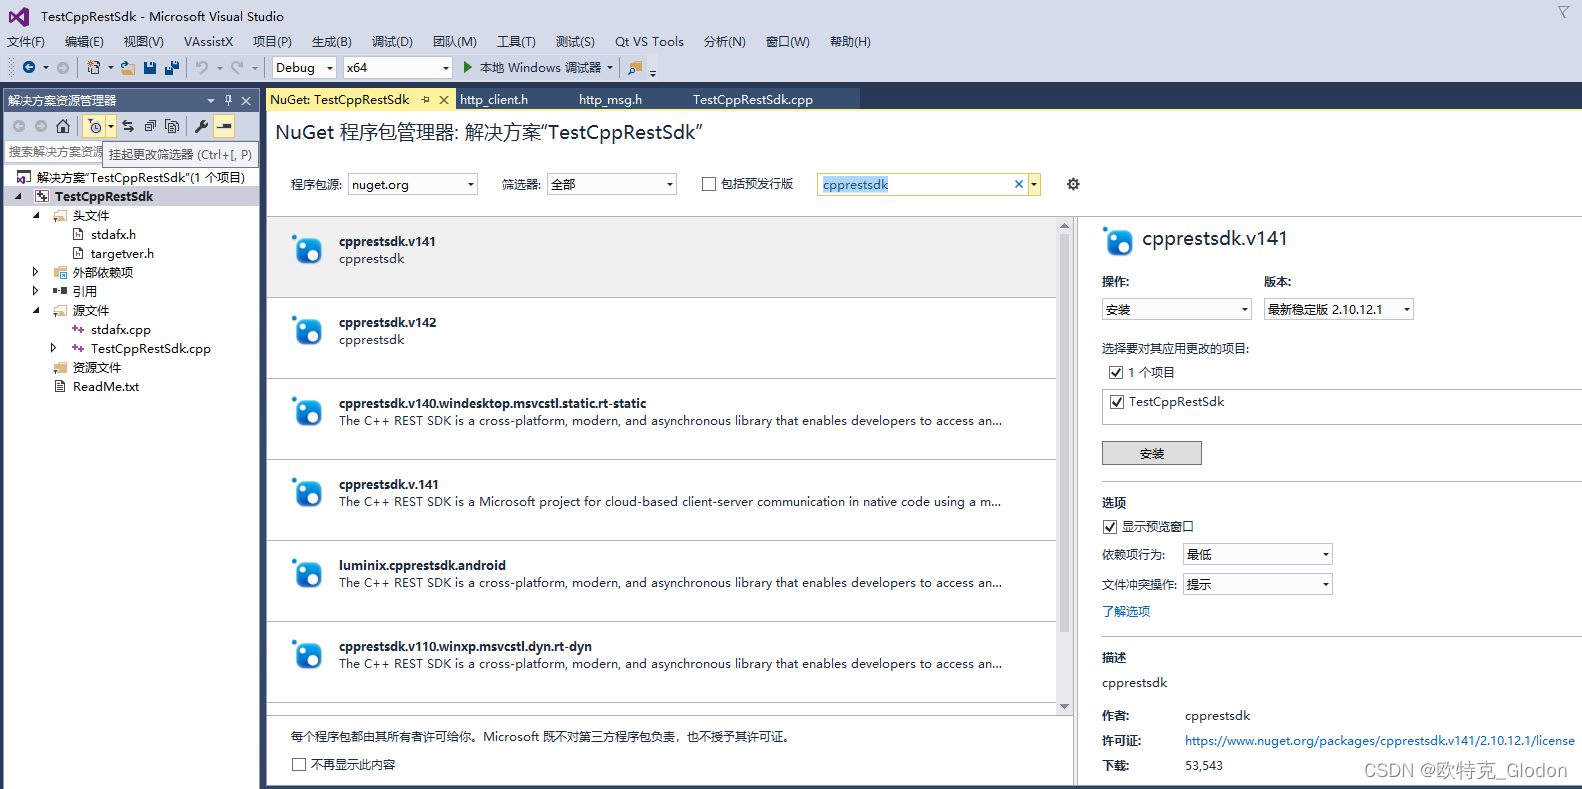Check the '不再显示此内容' checkbox
1582x789 pixels.
click(299, 764)
